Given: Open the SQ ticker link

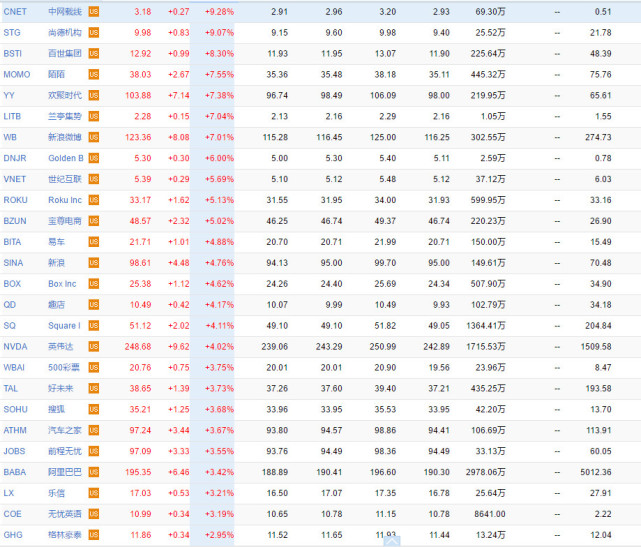Looking at the screenshot, I should [x=10, y=326].
